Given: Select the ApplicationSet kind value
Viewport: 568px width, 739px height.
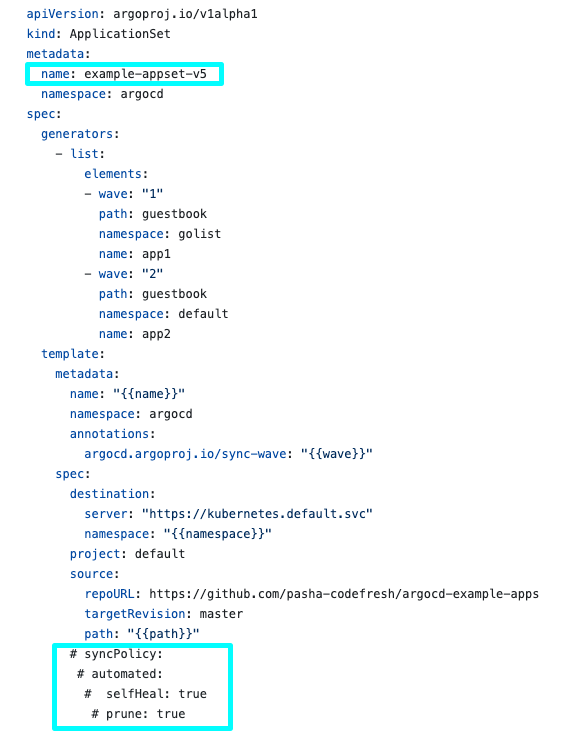Looking at the screenshot, I should [120, 34].
